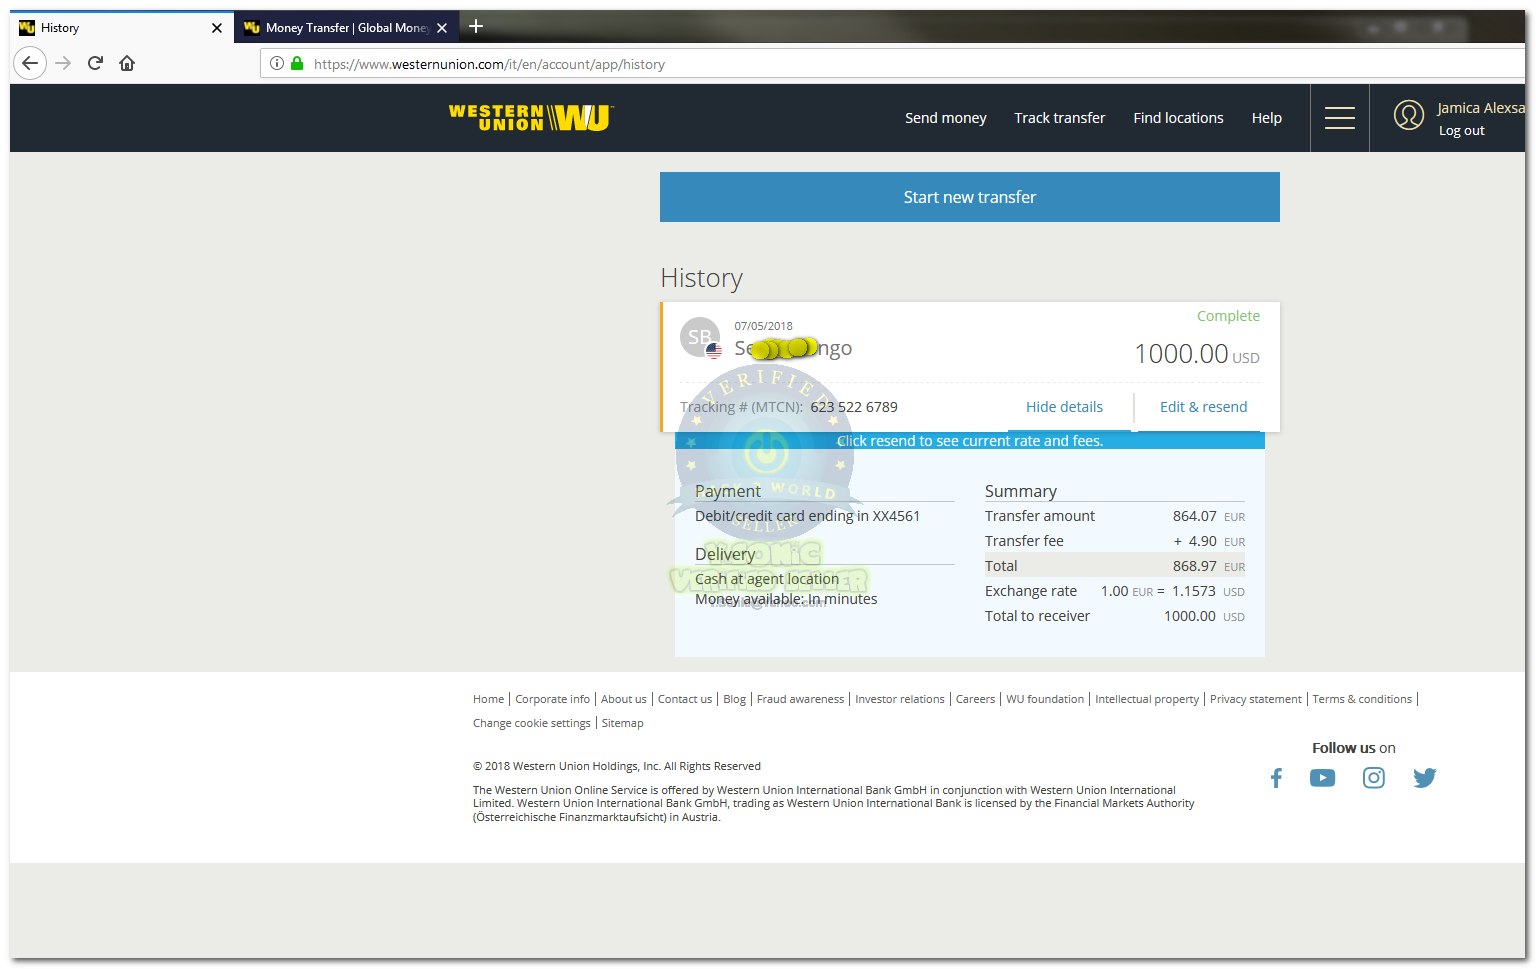The image size is (1536, 969).
Task: Click the Transfer fee 4.90 EUR value
Action: click(x=1209, y=541)
